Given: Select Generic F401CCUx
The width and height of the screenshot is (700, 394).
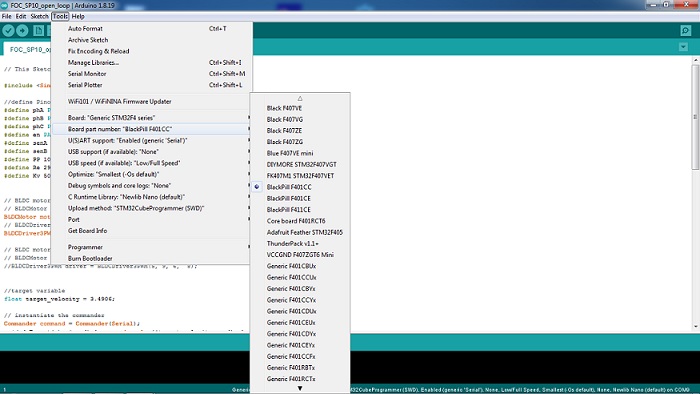Looking at the screenshot, I should pyautogui.click(x=300, y=278).
